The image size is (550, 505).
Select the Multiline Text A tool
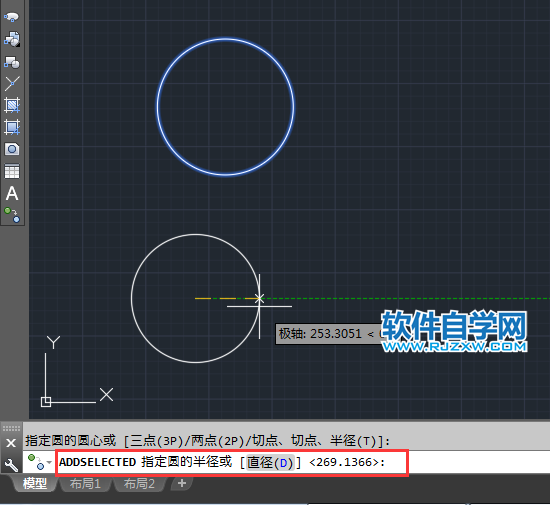pos(12,194)
